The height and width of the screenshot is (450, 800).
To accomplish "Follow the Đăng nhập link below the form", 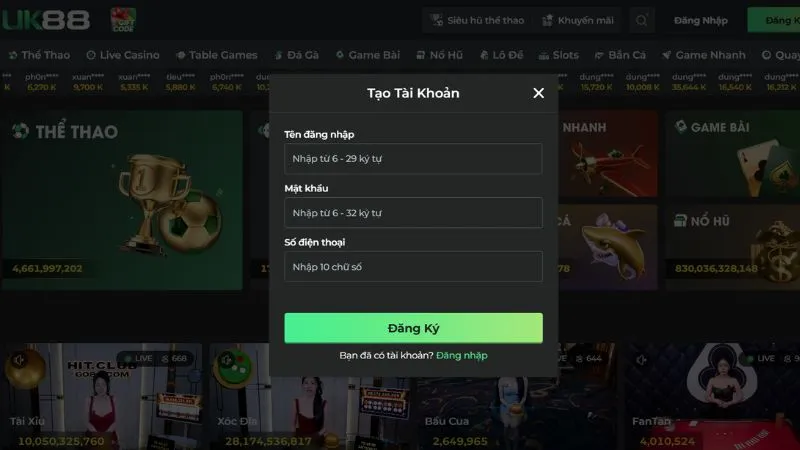I will tap(462, 356).
